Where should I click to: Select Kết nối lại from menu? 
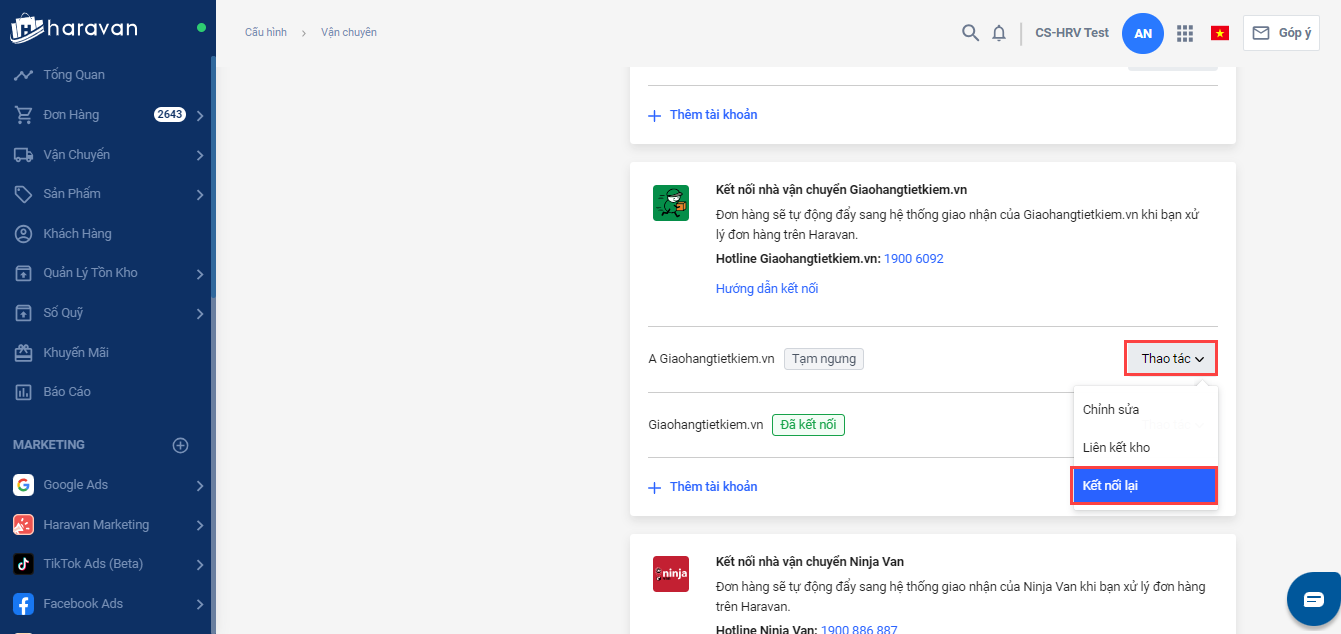(x=1144, y=486)
